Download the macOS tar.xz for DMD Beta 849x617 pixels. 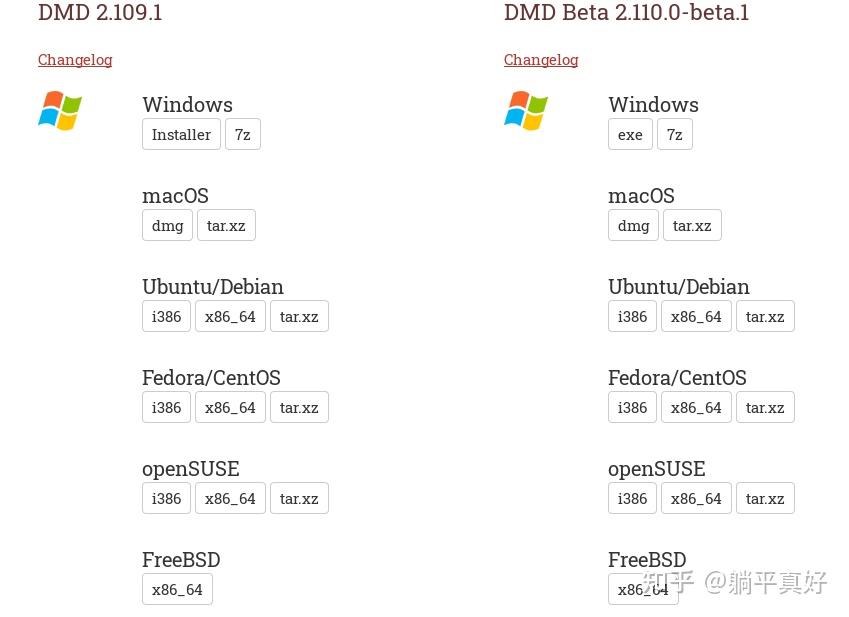point(692,225)
